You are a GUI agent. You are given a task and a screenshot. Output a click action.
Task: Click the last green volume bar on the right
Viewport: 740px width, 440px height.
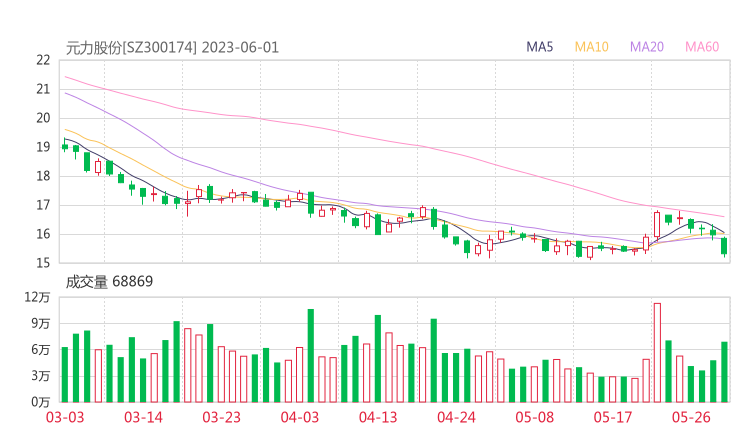point(724,372)
